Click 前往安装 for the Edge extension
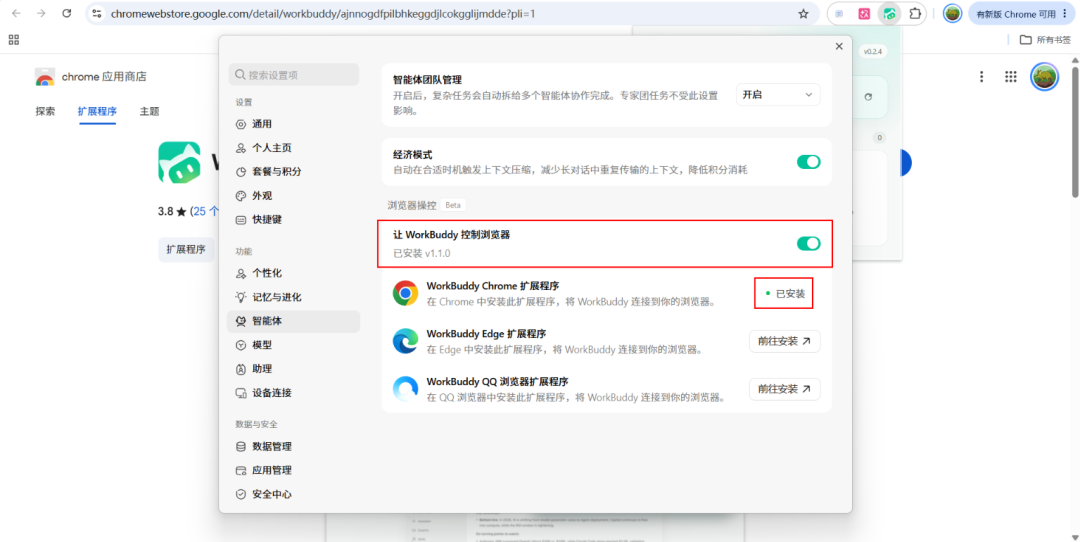This screenshot has height=542, width=1080. [785, 341]
